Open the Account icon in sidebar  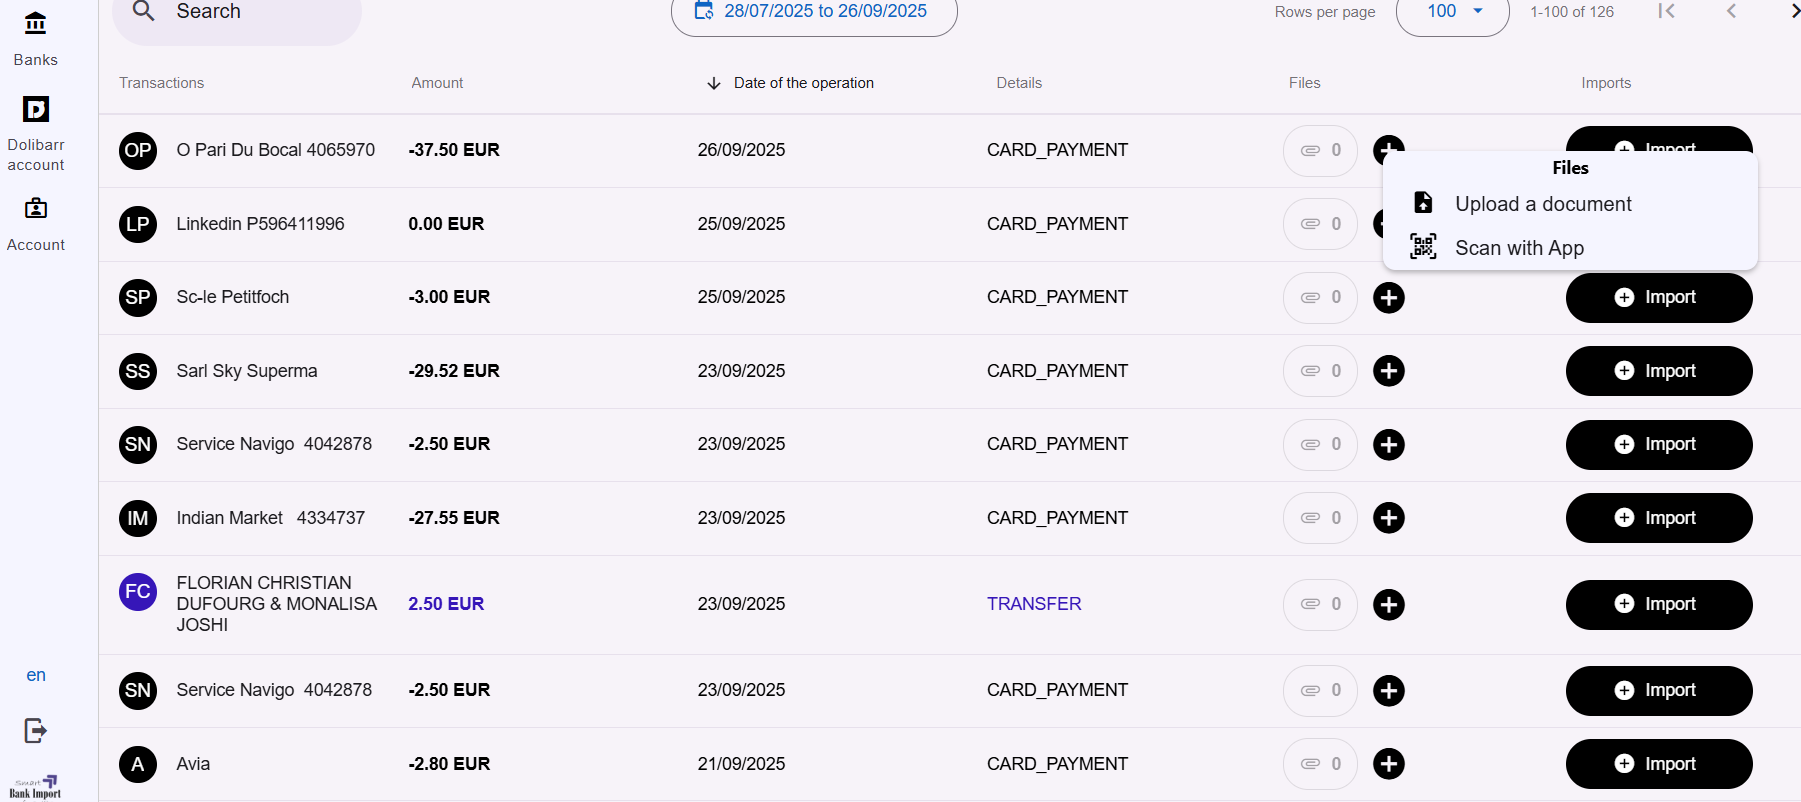tap(36, 208)
